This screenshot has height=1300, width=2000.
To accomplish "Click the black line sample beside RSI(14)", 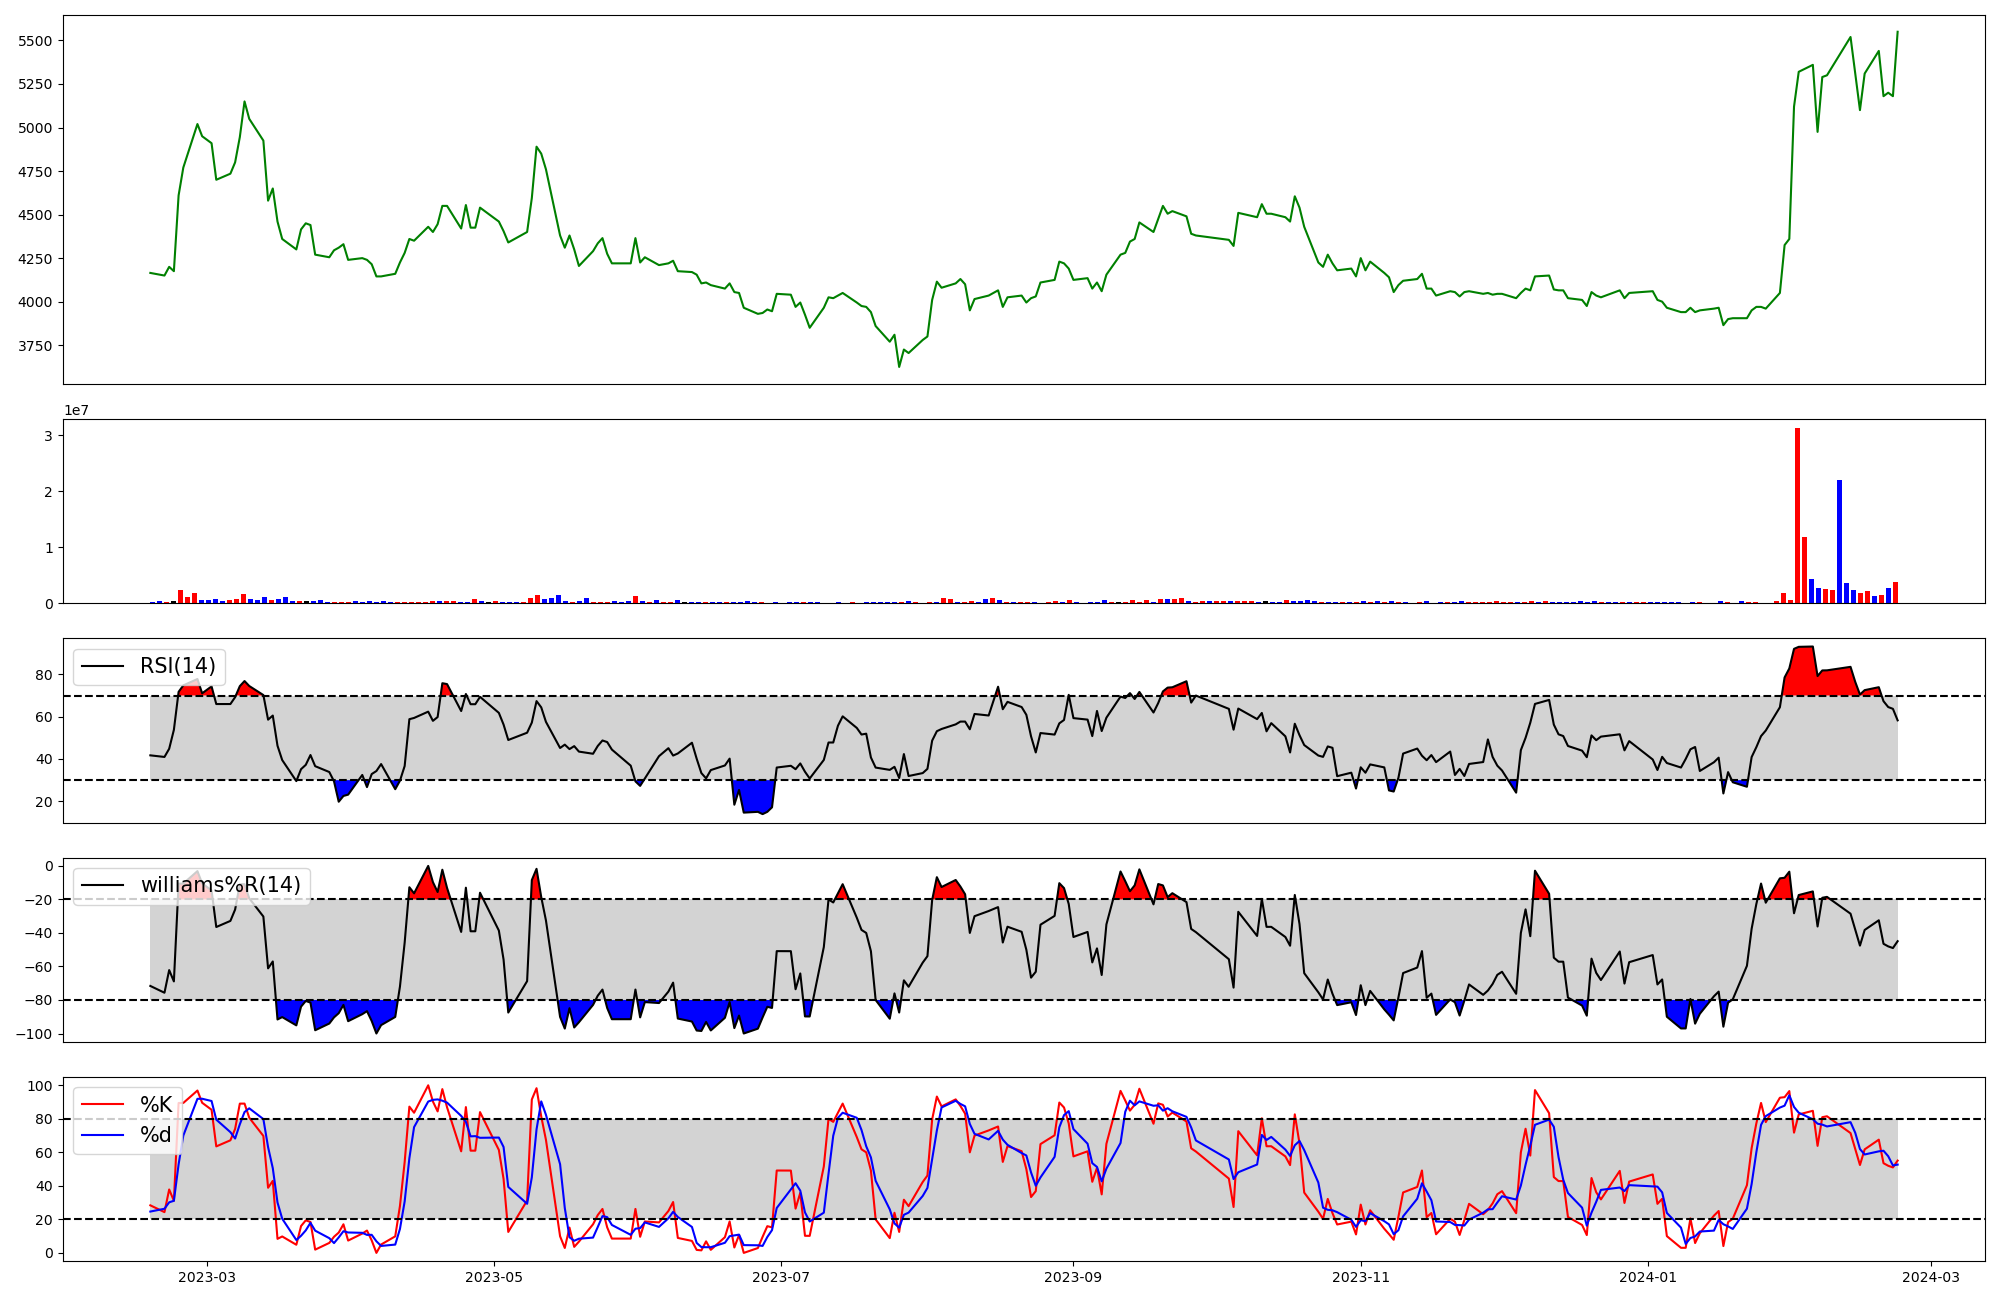I will coord(103,666).
